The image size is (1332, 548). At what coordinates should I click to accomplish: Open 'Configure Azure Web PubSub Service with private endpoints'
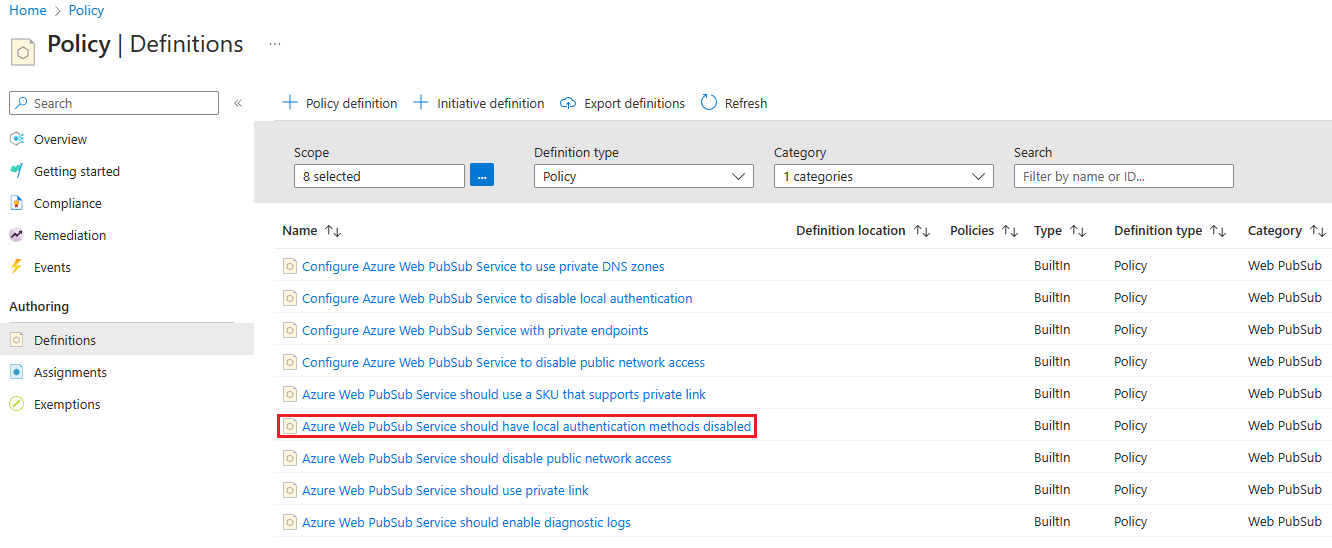475,330
